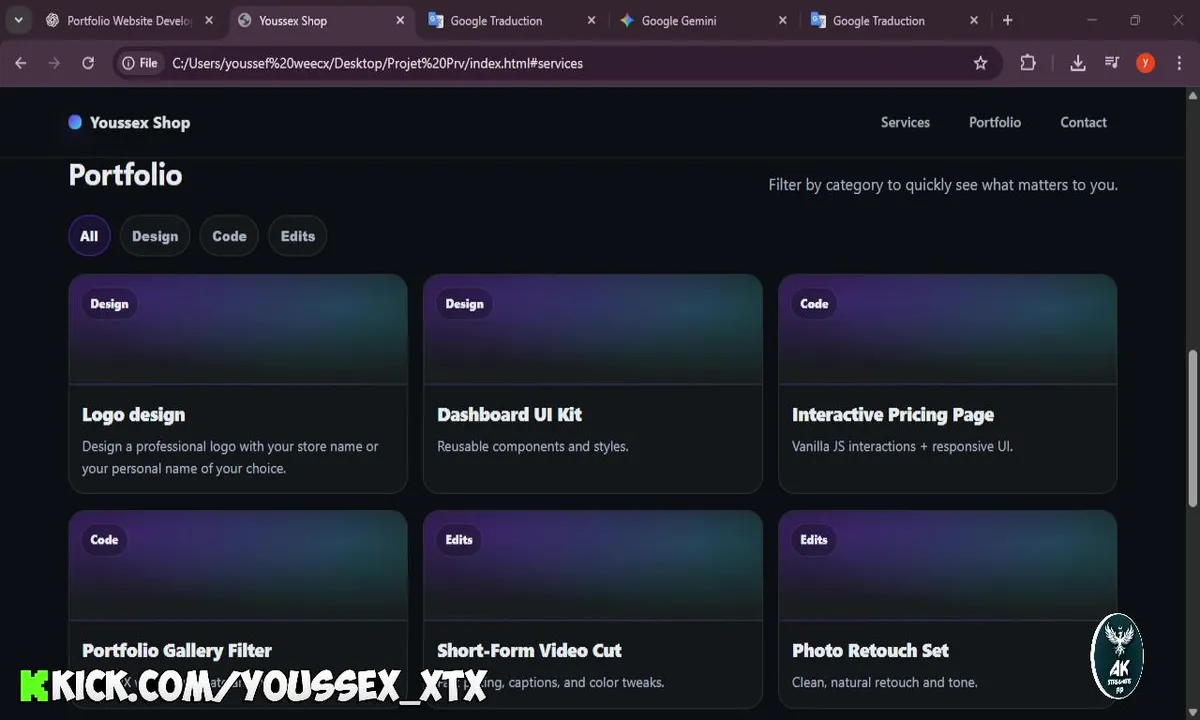Filter portfolio by Code
1200x720 pixels.
click(x=229, y=236)
